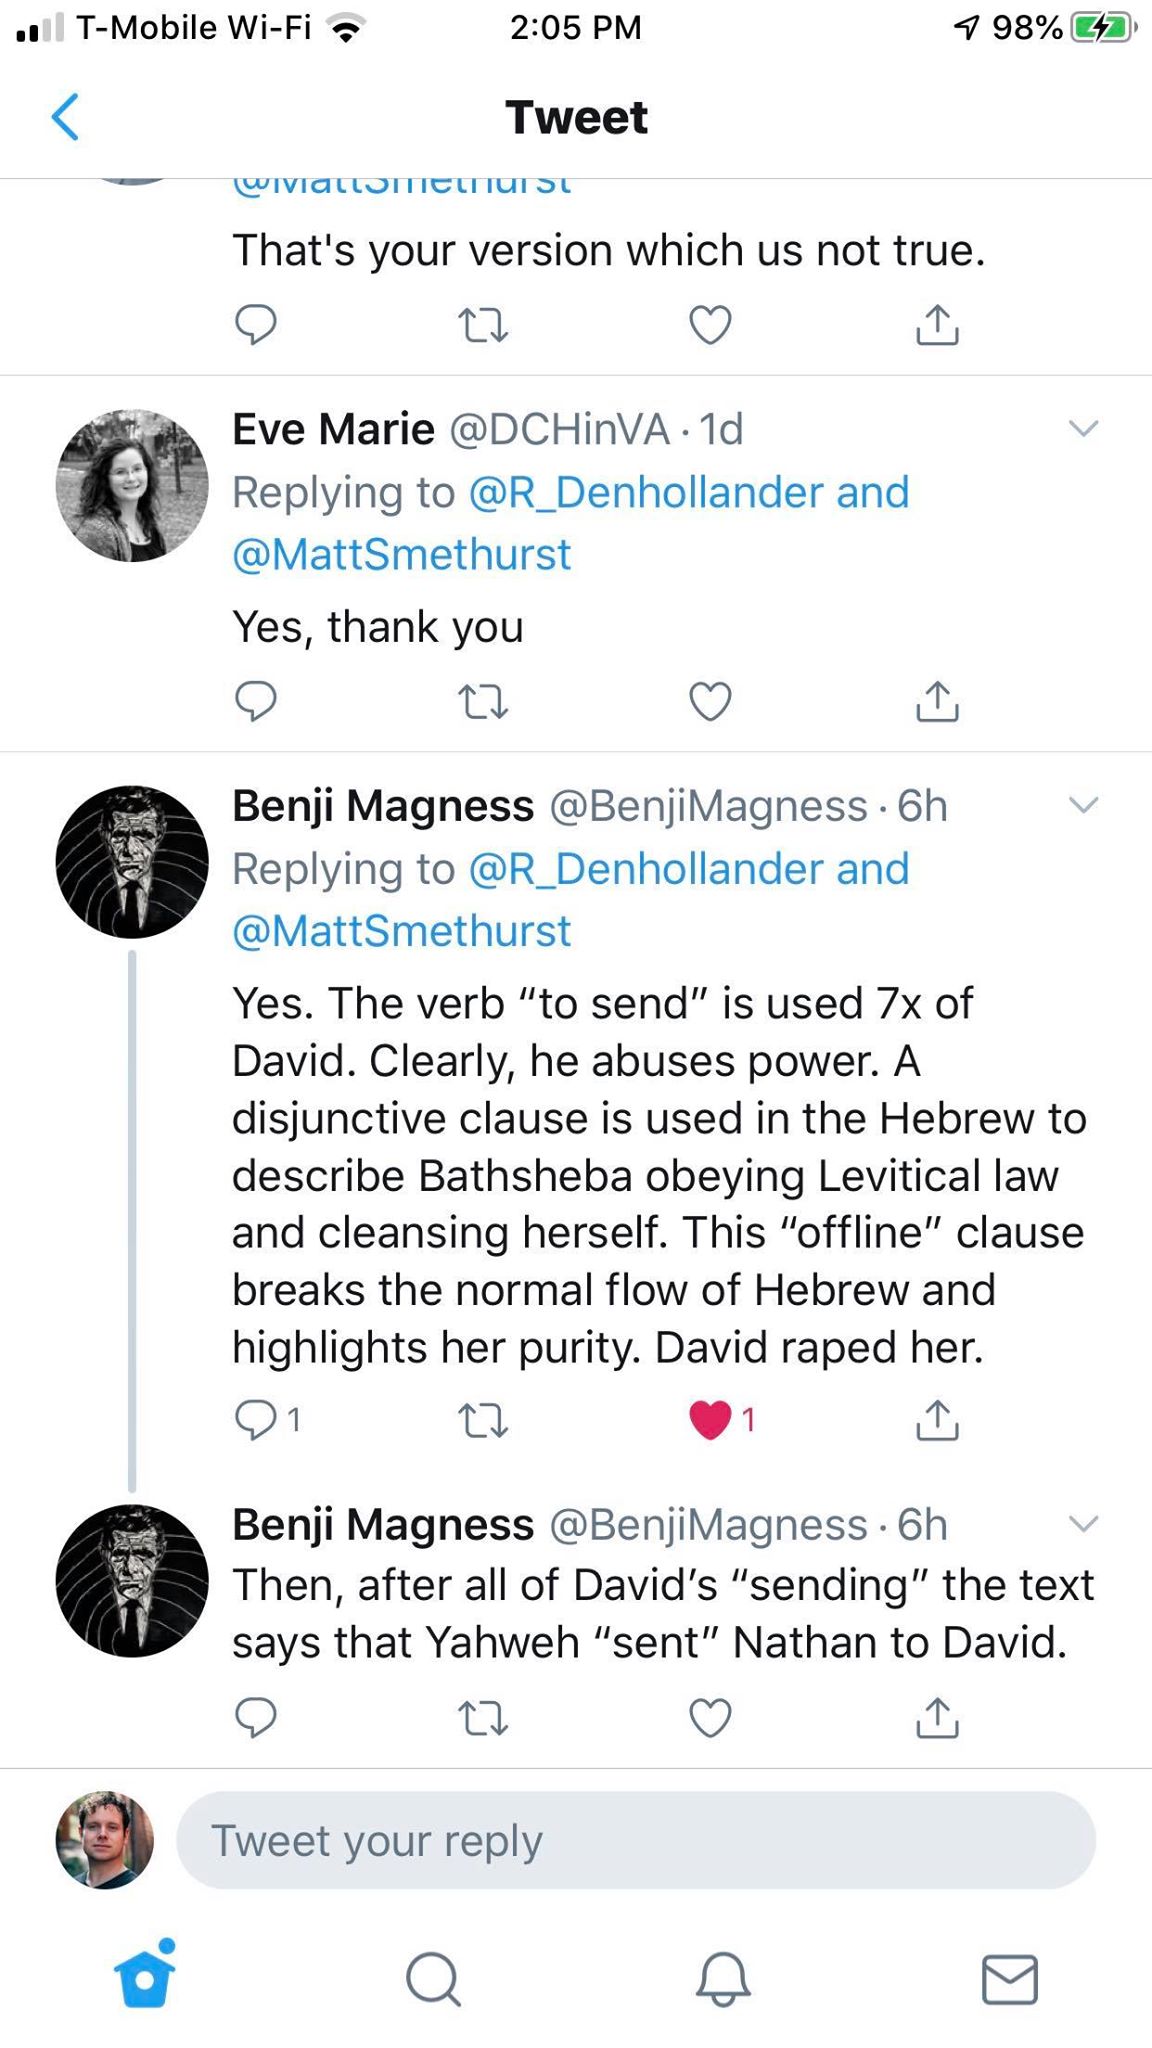Go back using the blue back arrow
The image size is (1152, 2048).
[x=66, y=117]
